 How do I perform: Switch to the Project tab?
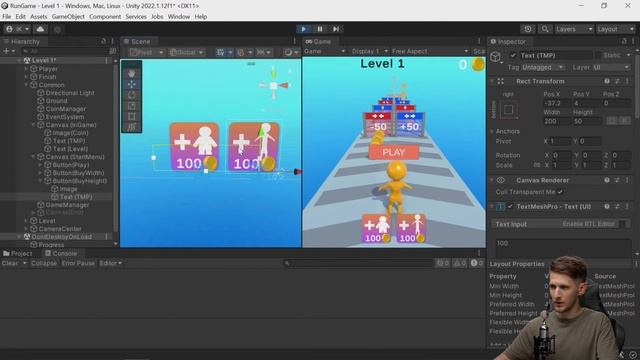(x=18, y=253)
